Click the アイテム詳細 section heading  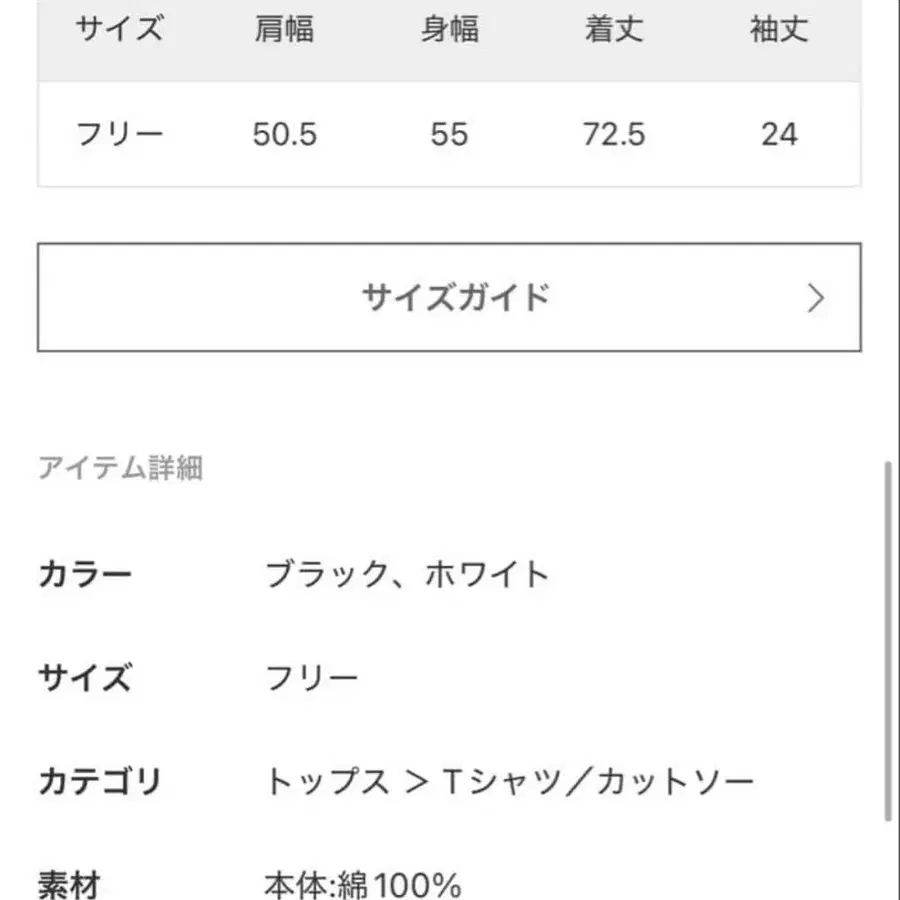[120, 468]
